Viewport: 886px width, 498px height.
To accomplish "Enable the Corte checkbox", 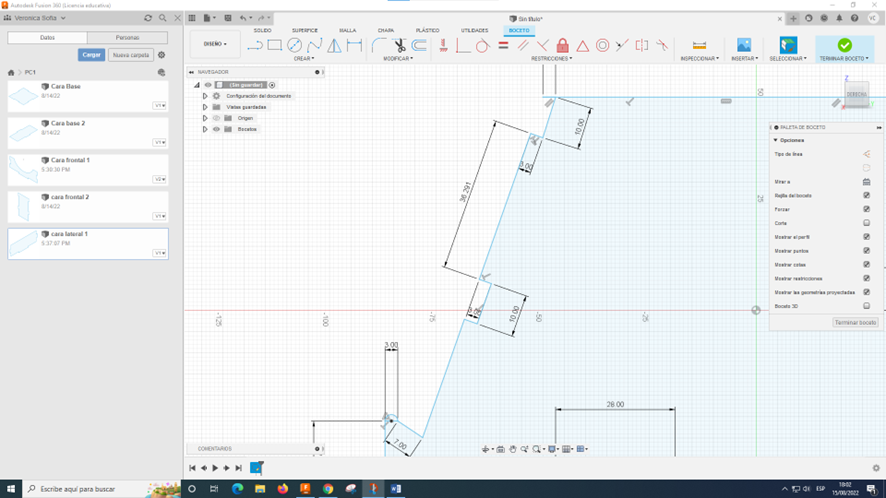I will 866,223.
